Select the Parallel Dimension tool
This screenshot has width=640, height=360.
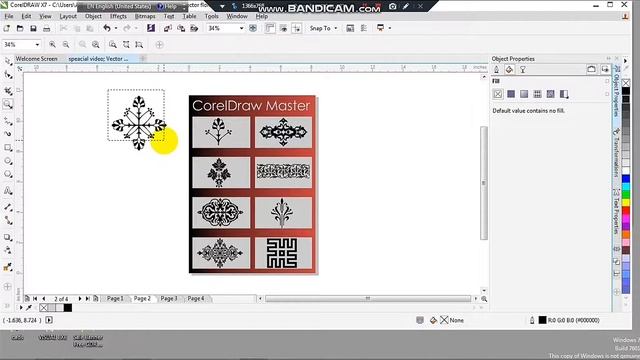8,207
